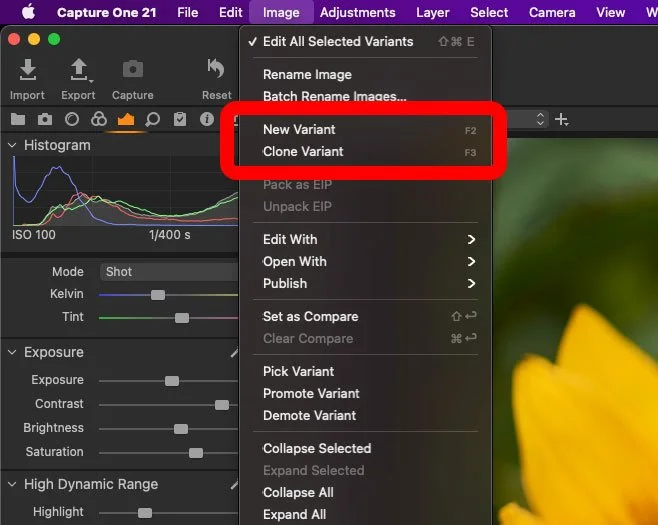Open the Apple menu
Image resolution: width=658 pixels, height=525 pixels.
[28, 12]
